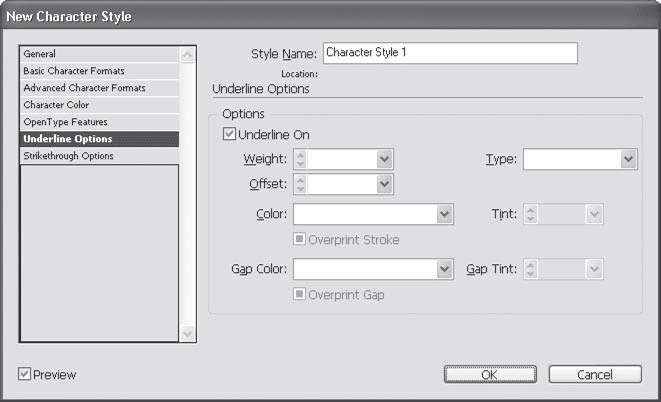The height and width of the screenshot is (402, 661).
Task: Open the Gap Color dropdown
Action: (445, 269)
